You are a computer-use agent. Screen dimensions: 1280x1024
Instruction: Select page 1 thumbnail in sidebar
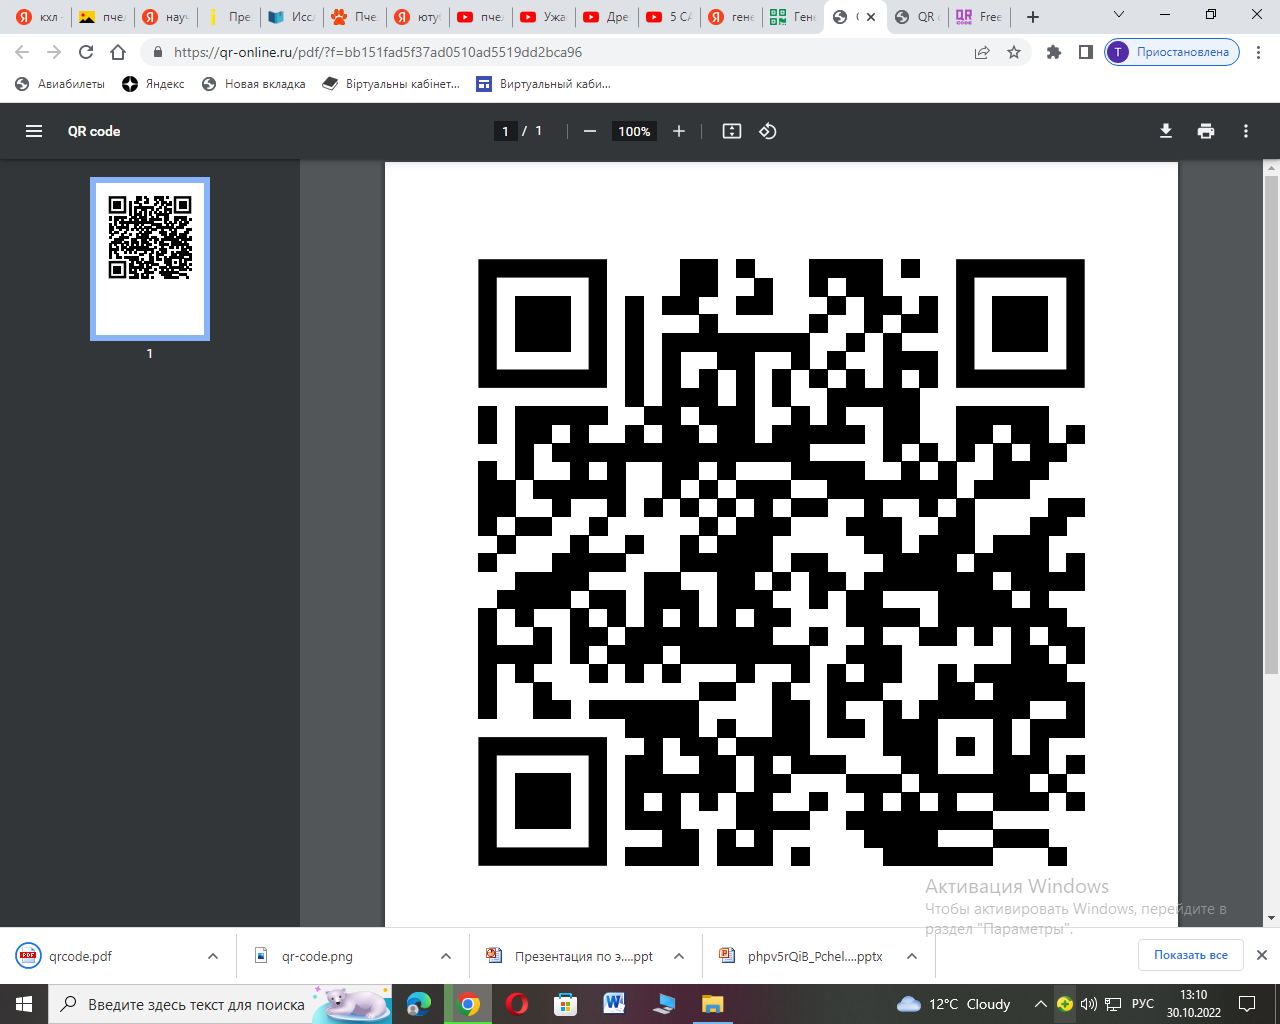[150, 259]
